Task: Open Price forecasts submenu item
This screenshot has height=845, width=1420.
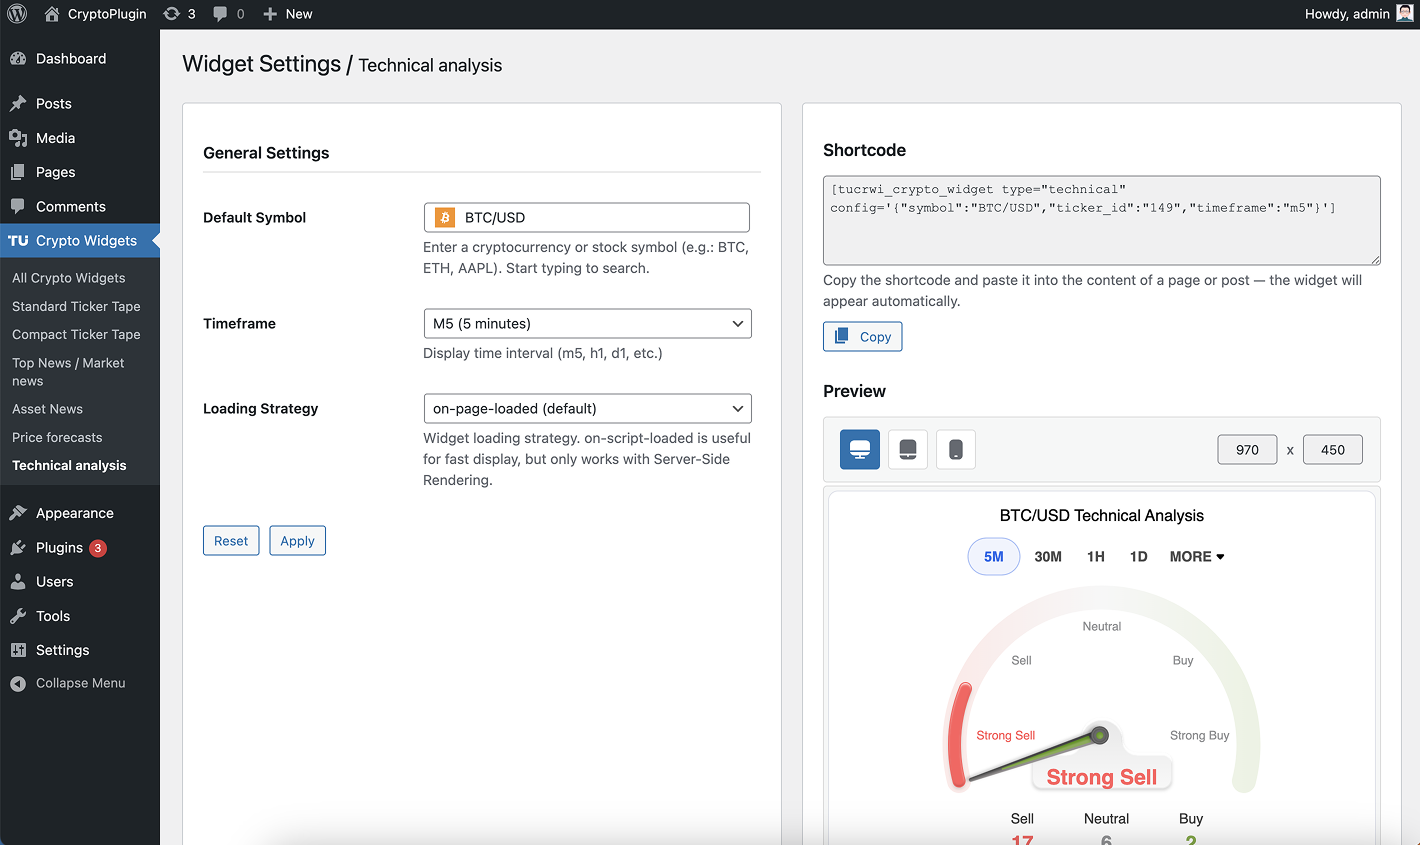Action: point(57,437)
